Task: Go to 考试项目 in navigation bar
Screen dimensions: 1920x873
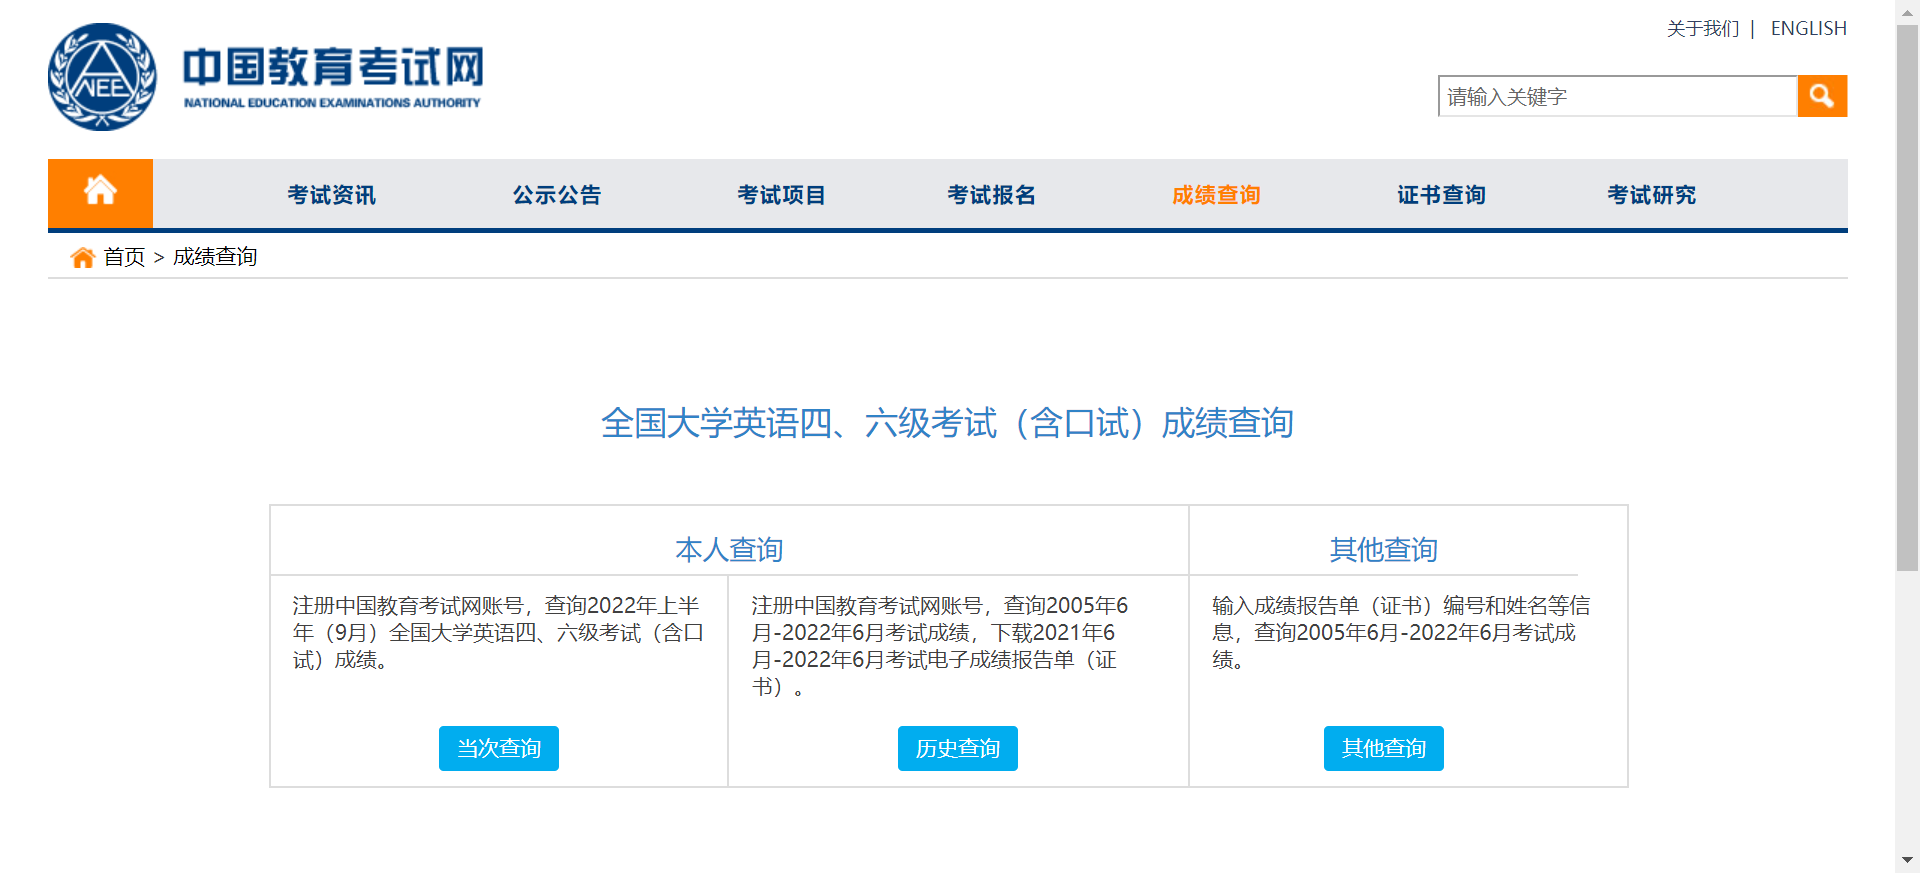Action: 781,195
